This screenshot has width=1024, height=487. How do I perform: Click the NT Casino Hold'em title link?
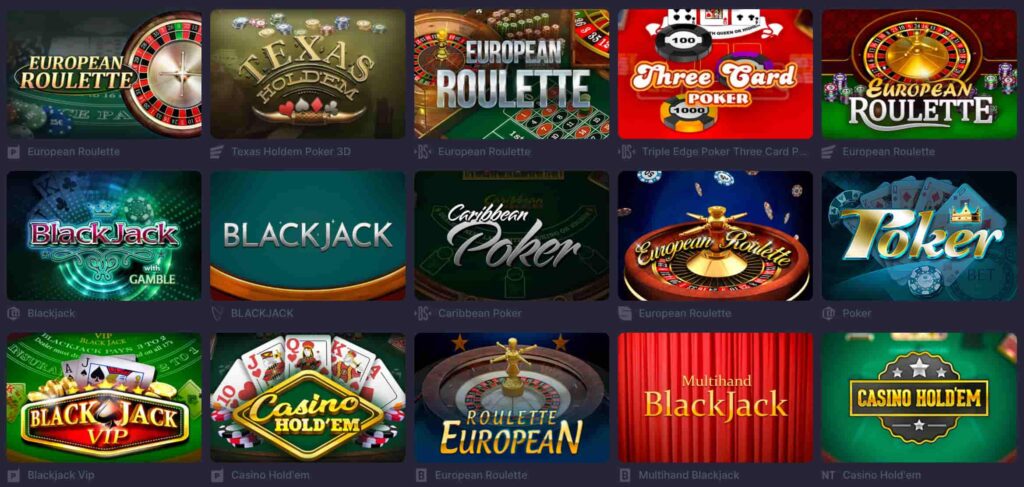(871, 475)
